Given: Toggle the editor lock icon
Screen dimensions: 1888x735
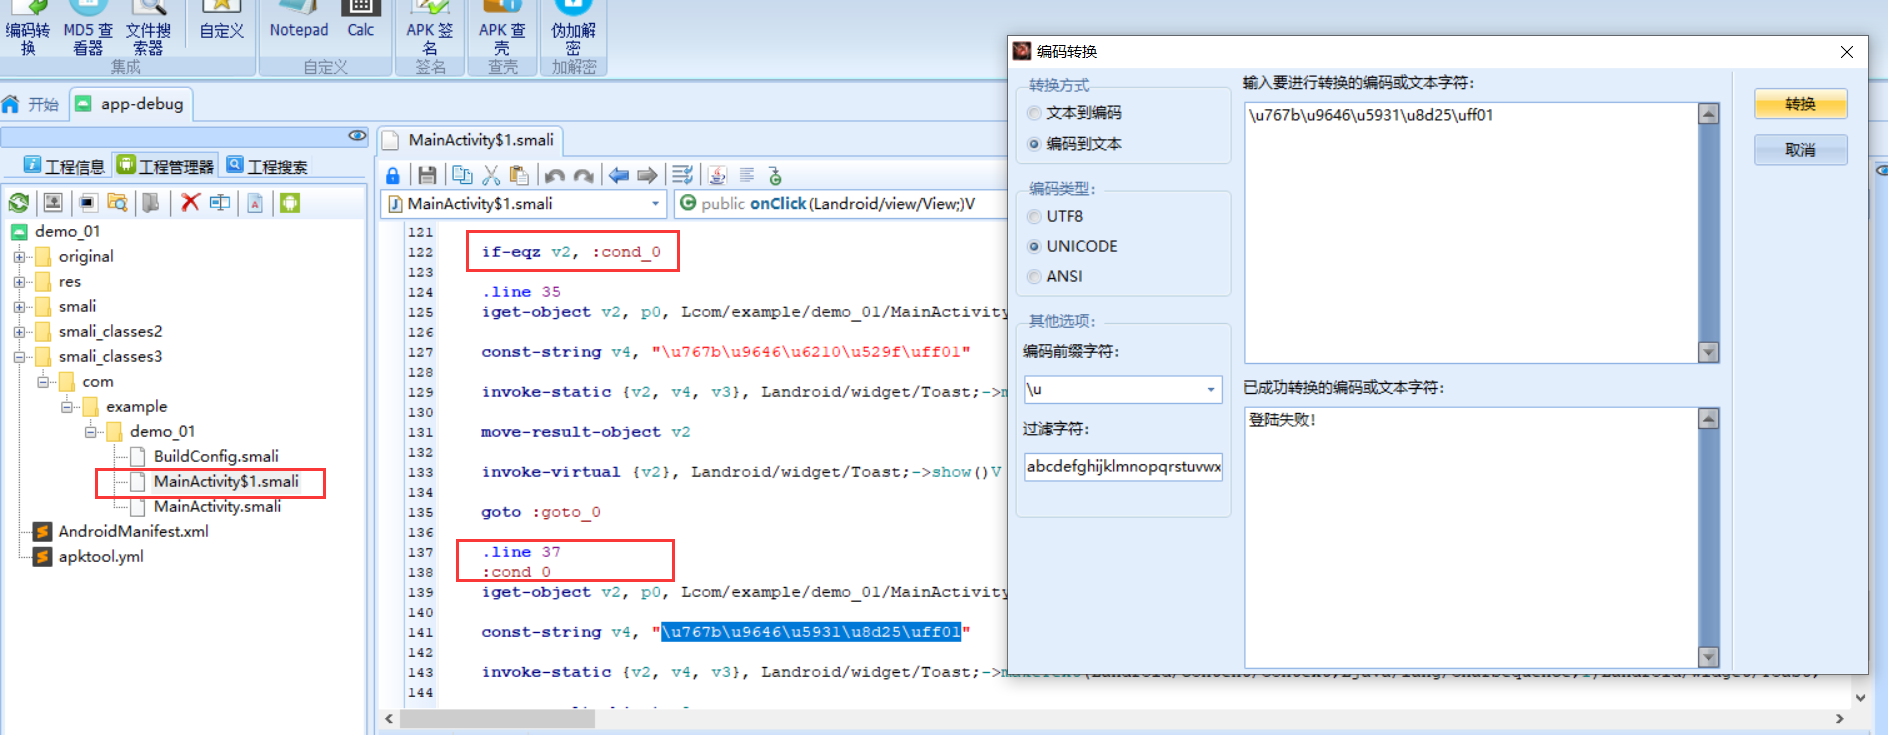Looking at the screenshot, I should pos(393,176).
